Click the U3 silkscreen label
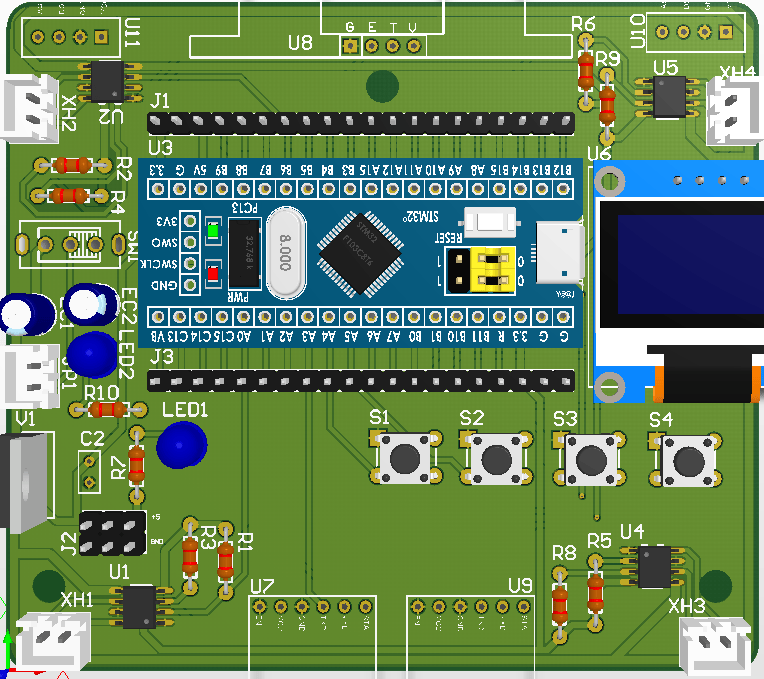Screen dimensions: 764x679 tap(161, 148)
